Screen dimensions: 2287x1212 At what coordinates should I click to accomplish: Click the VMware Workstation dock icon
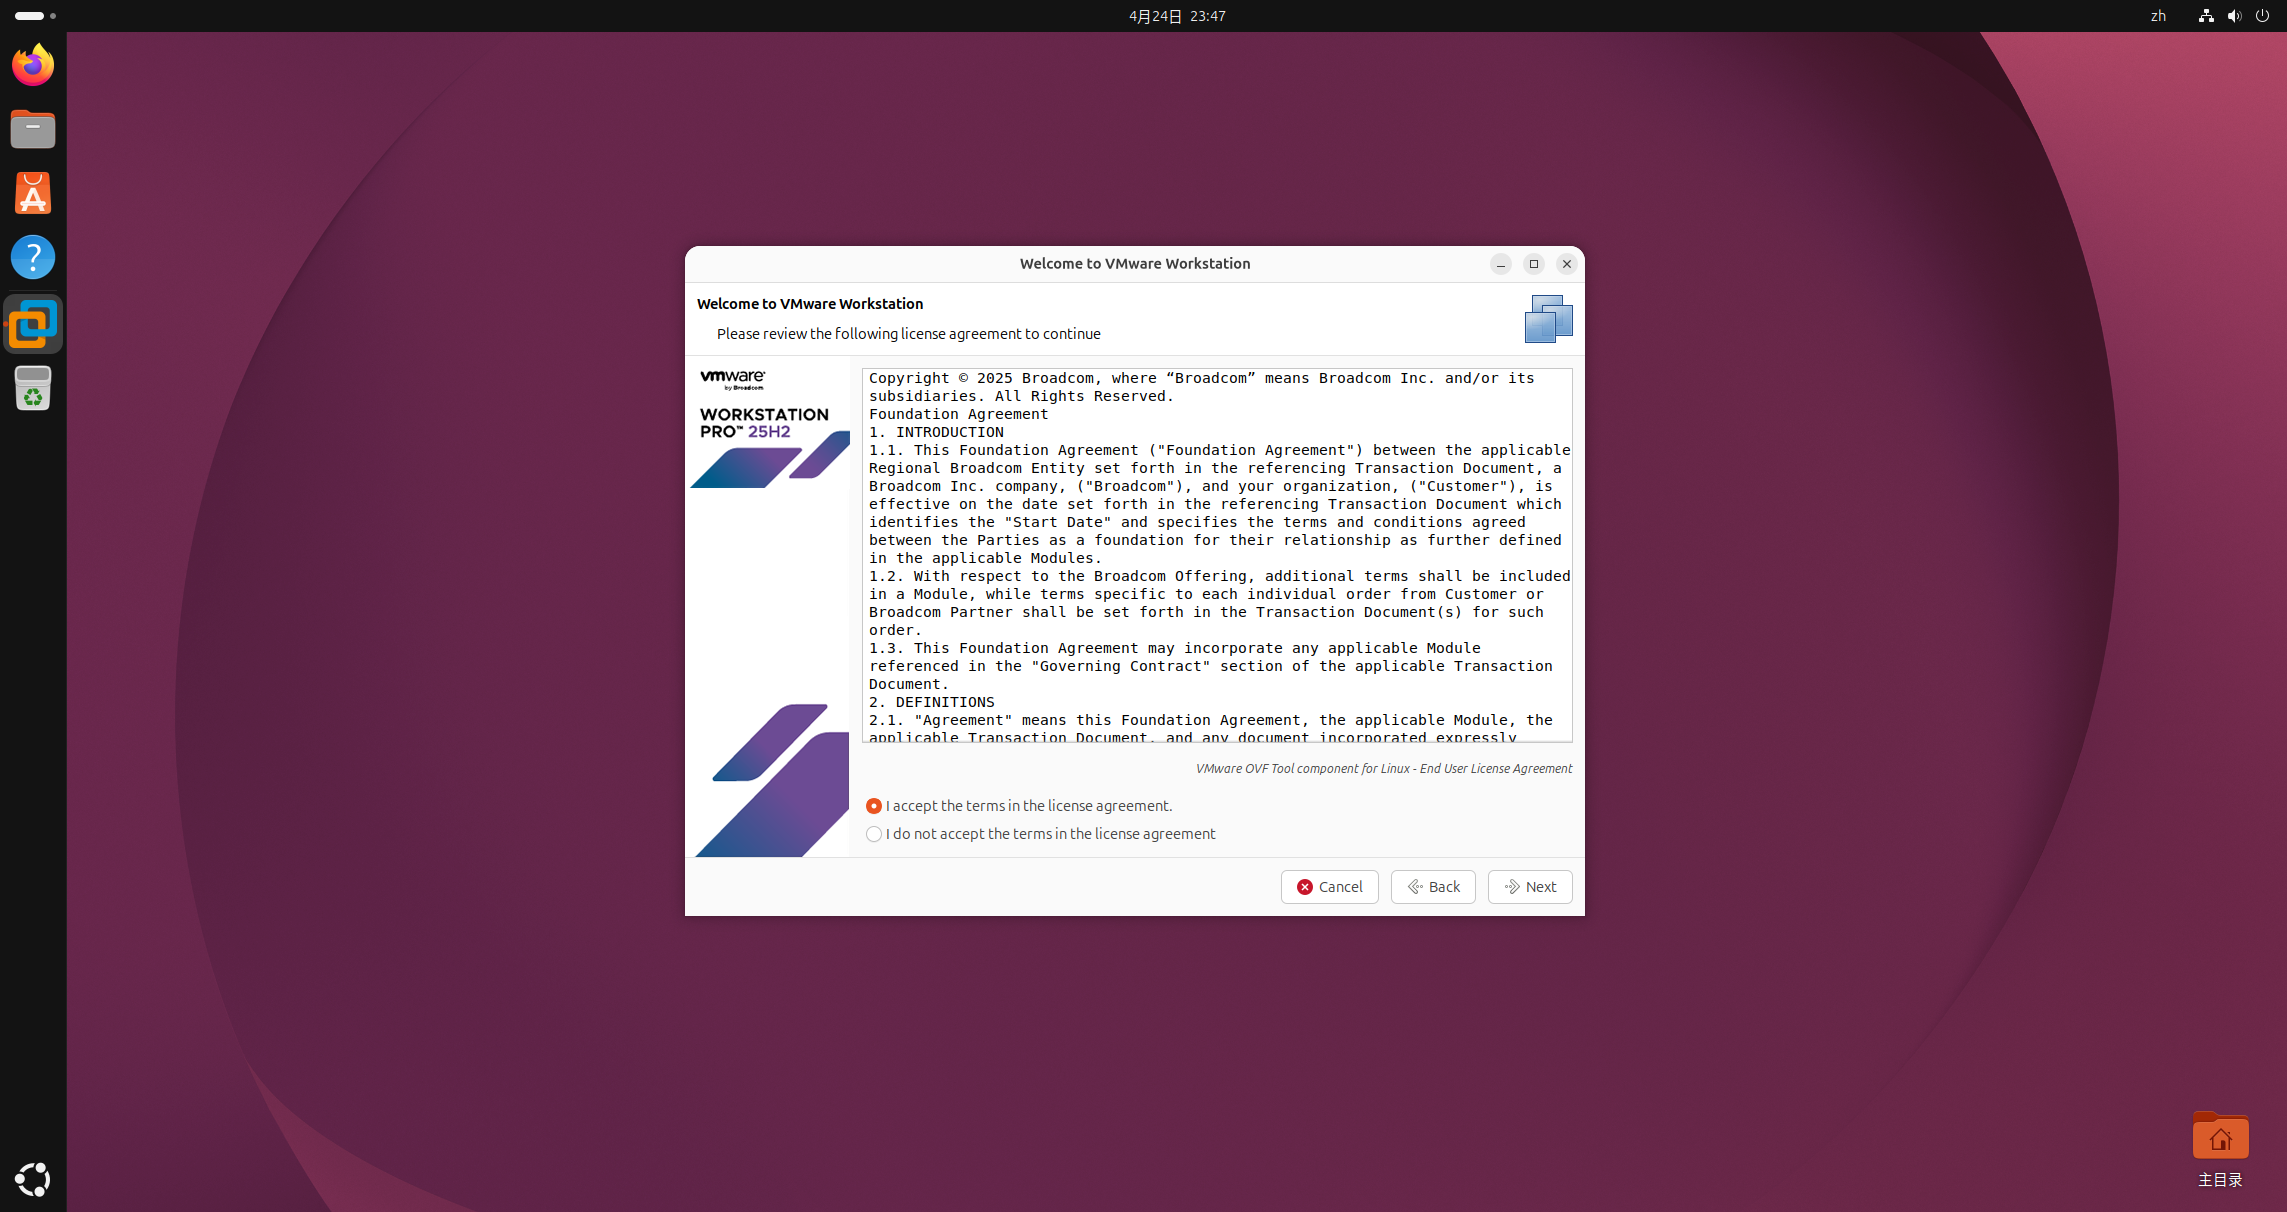[33, 324]
